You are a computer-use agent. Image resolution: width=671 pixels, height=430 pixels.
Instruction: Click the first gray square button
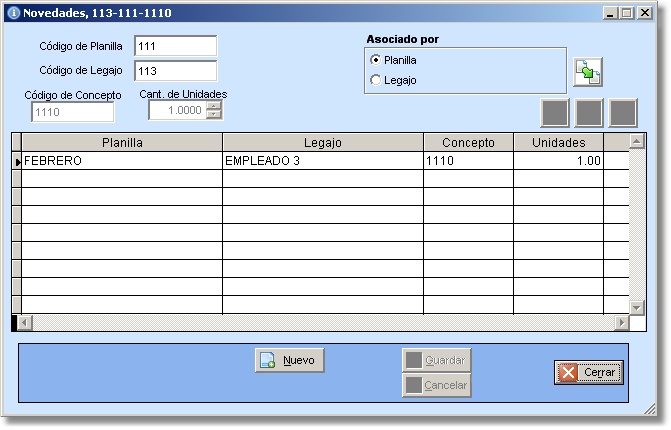pos(555,113)
